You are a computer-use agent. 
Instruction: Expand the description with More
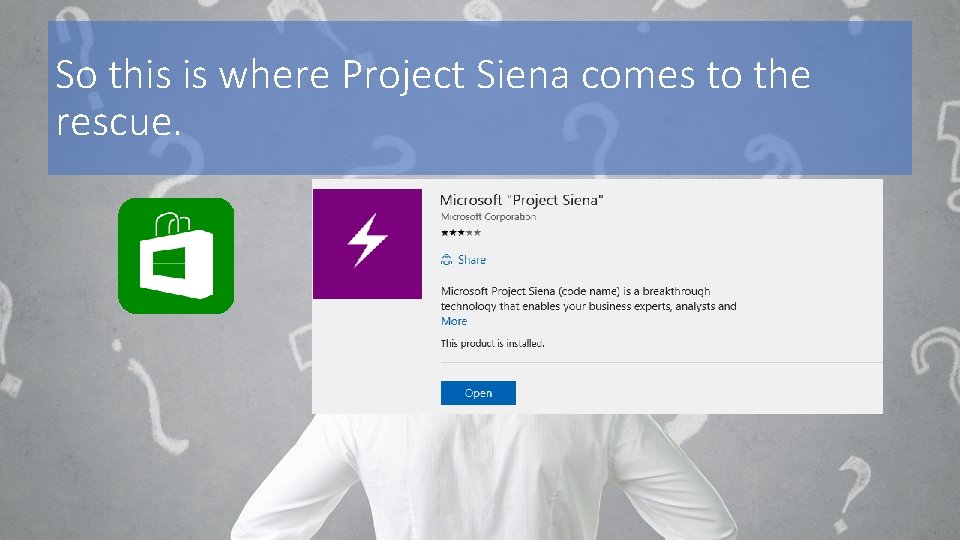pos(454,321)
